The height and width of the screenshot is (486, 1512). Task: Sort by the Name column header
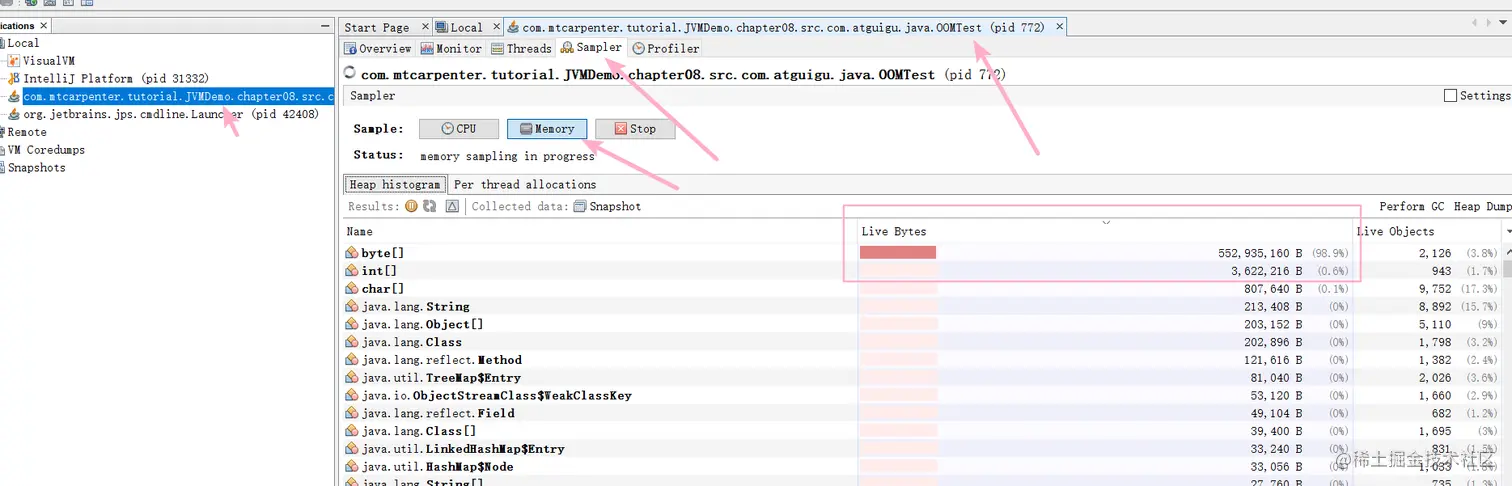point(599,231)
